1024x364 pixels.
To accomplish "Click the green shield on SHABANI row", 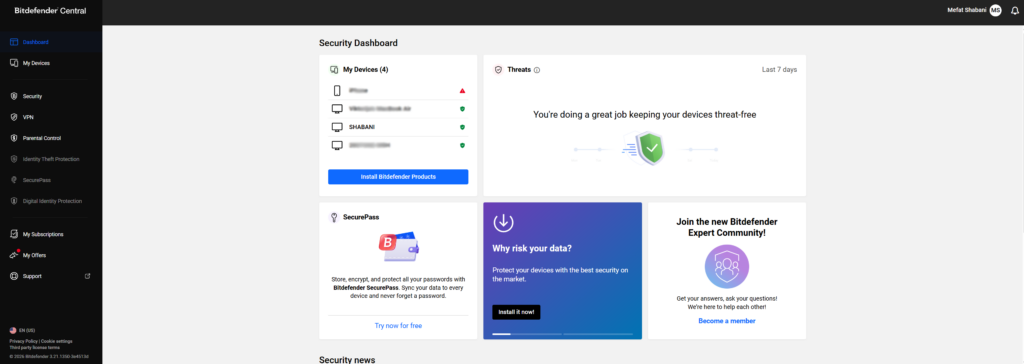I will (462, 127).
